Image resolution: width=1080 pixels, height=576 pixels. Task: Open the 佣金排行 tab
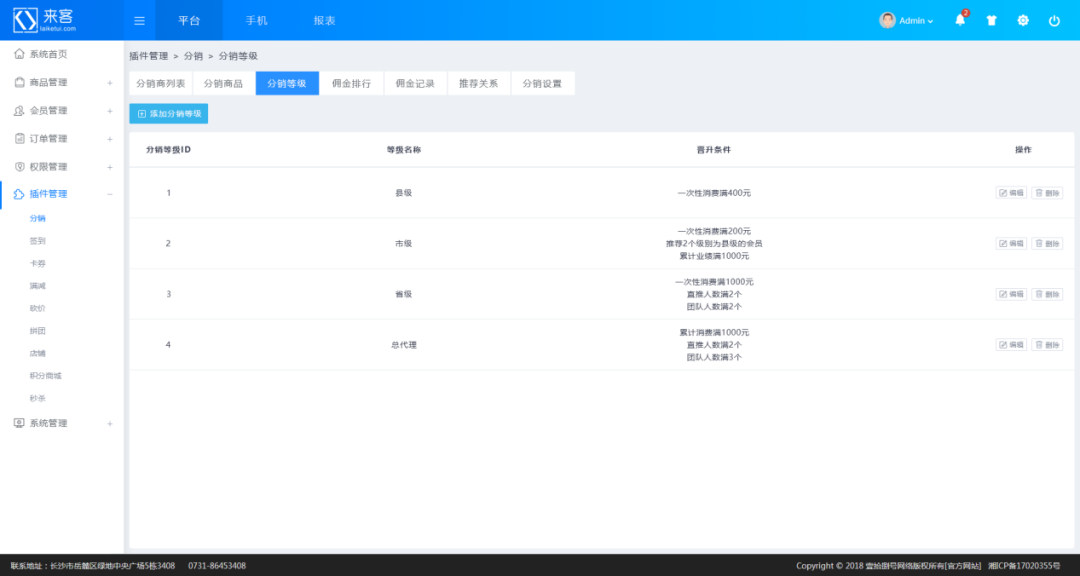(x=351, y=83)
